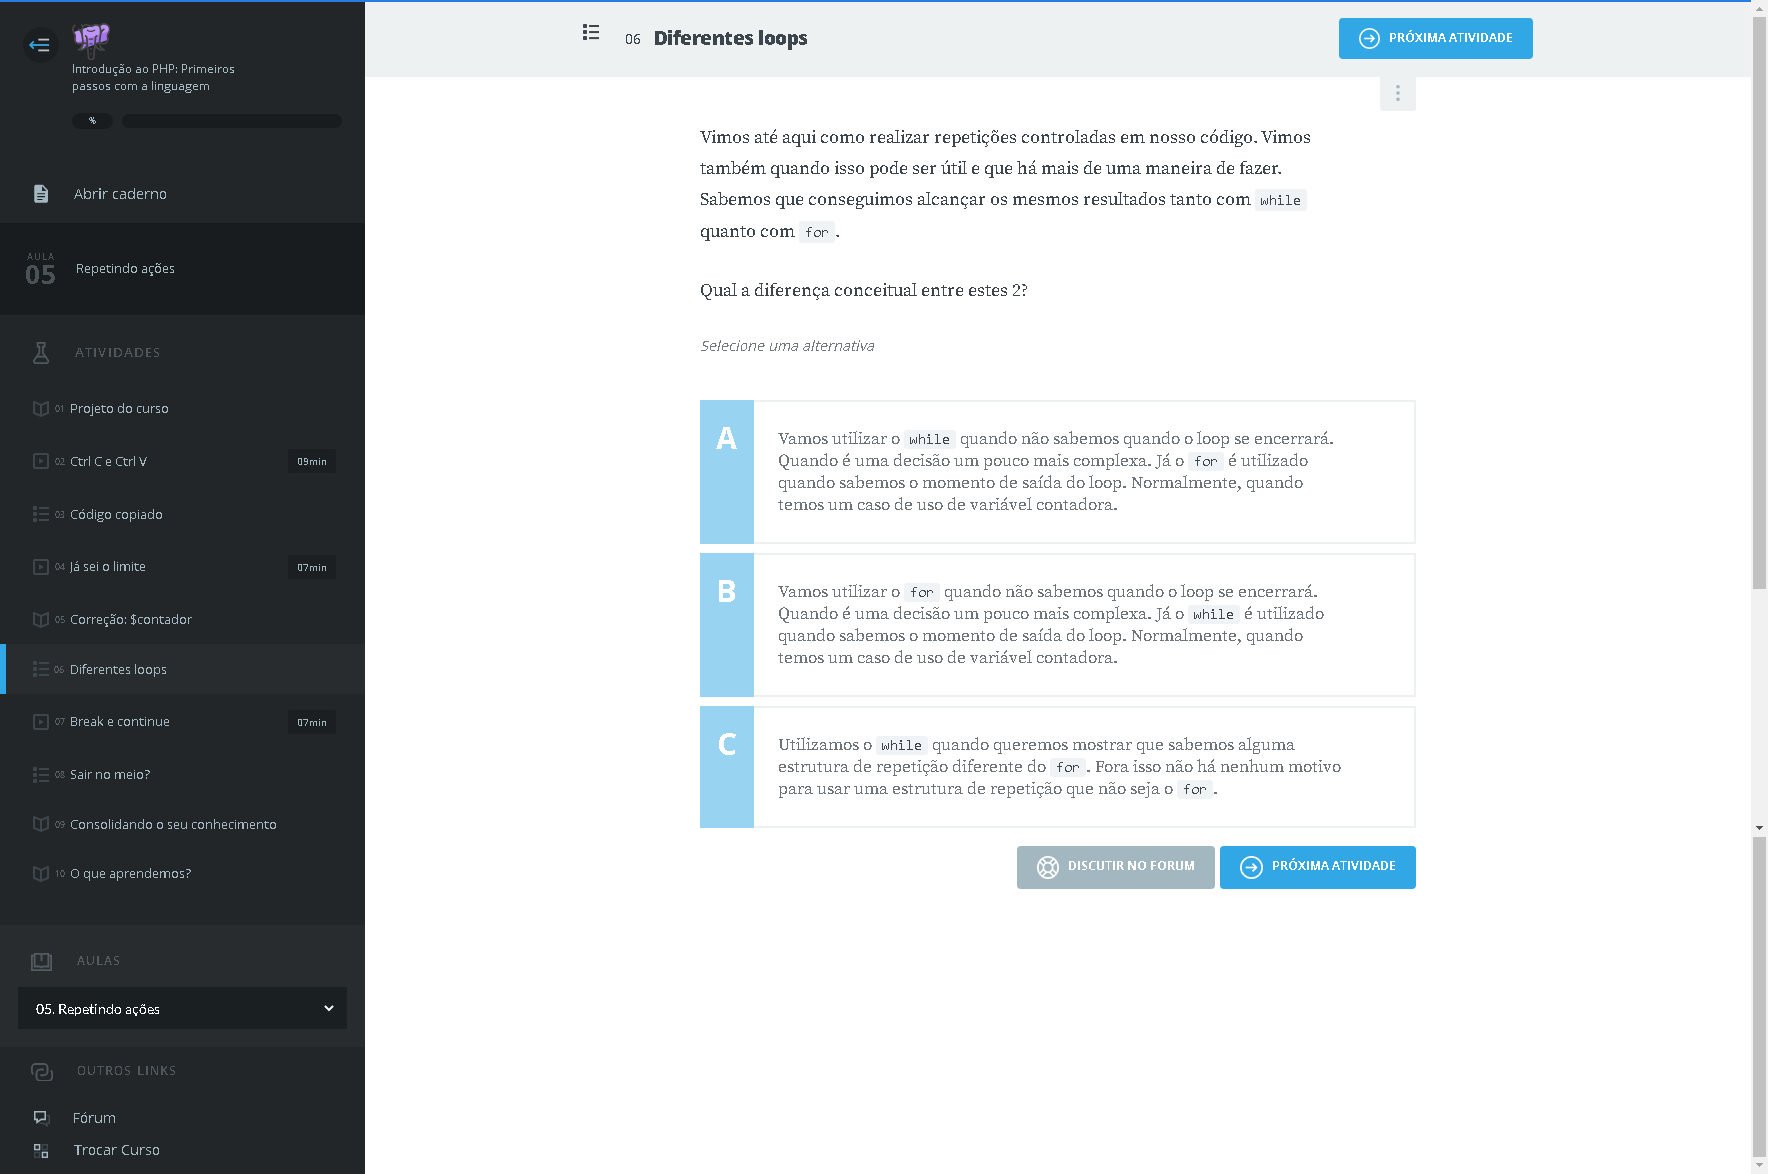1768x1174 pixels.
Task: Click the Fórum chat icon
Action: (41, 1117)
